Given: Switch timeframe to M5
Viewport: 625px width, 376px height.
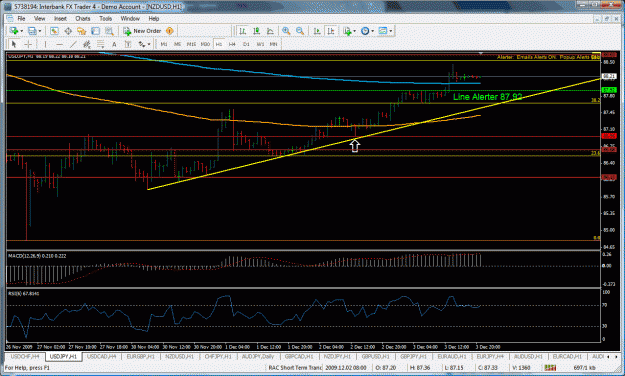Looking at the screenshot, I should (178, 44).
